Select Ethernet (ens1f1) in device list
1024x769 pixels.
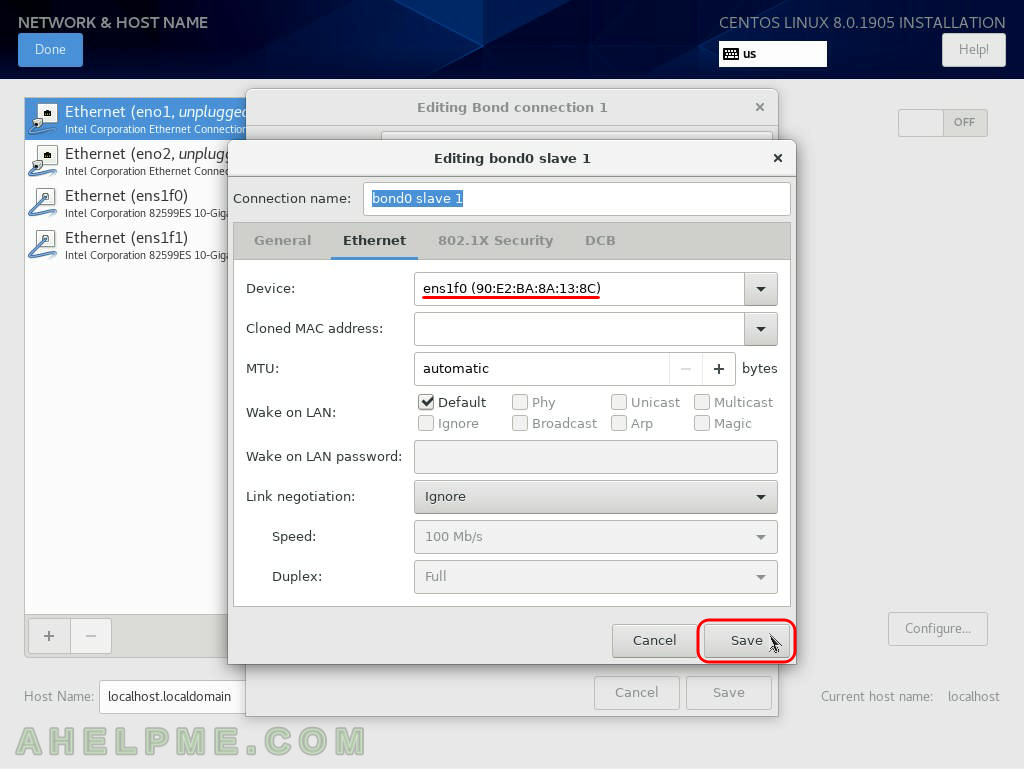pos(127,245)
